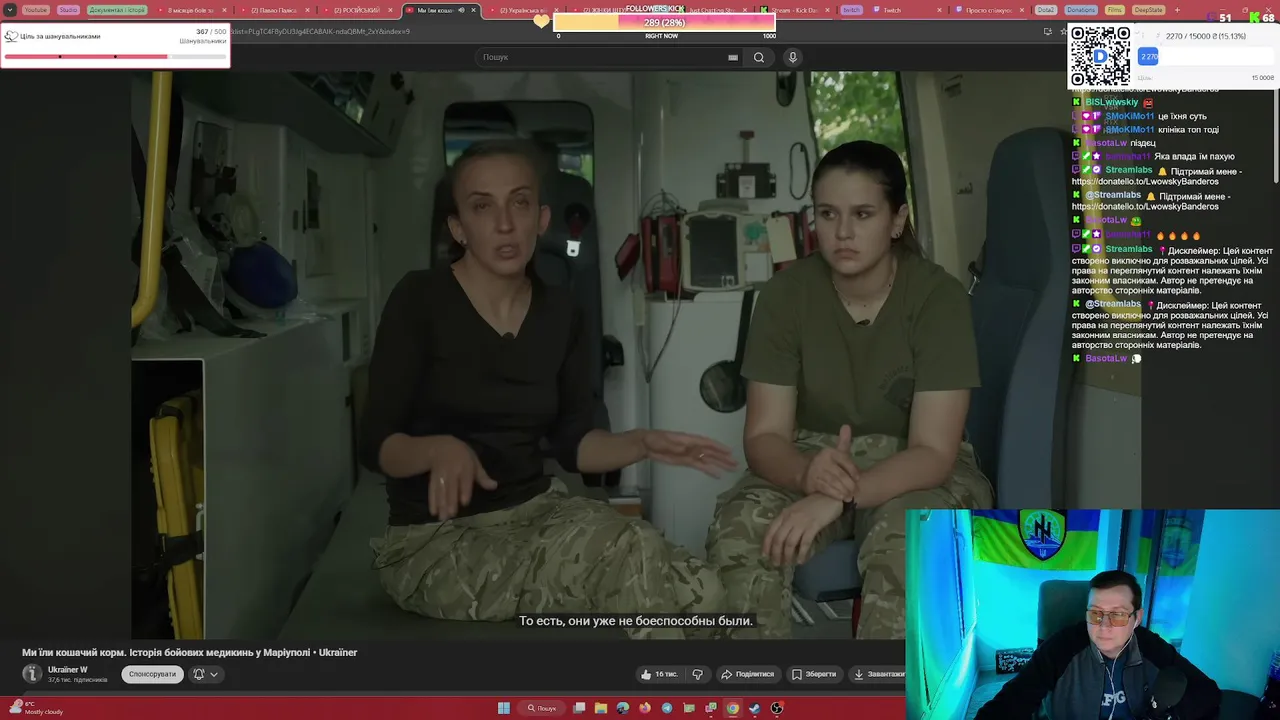Share the video via Поділитися button
This screenshot has height=720, width=1280.
pos(748,674)
